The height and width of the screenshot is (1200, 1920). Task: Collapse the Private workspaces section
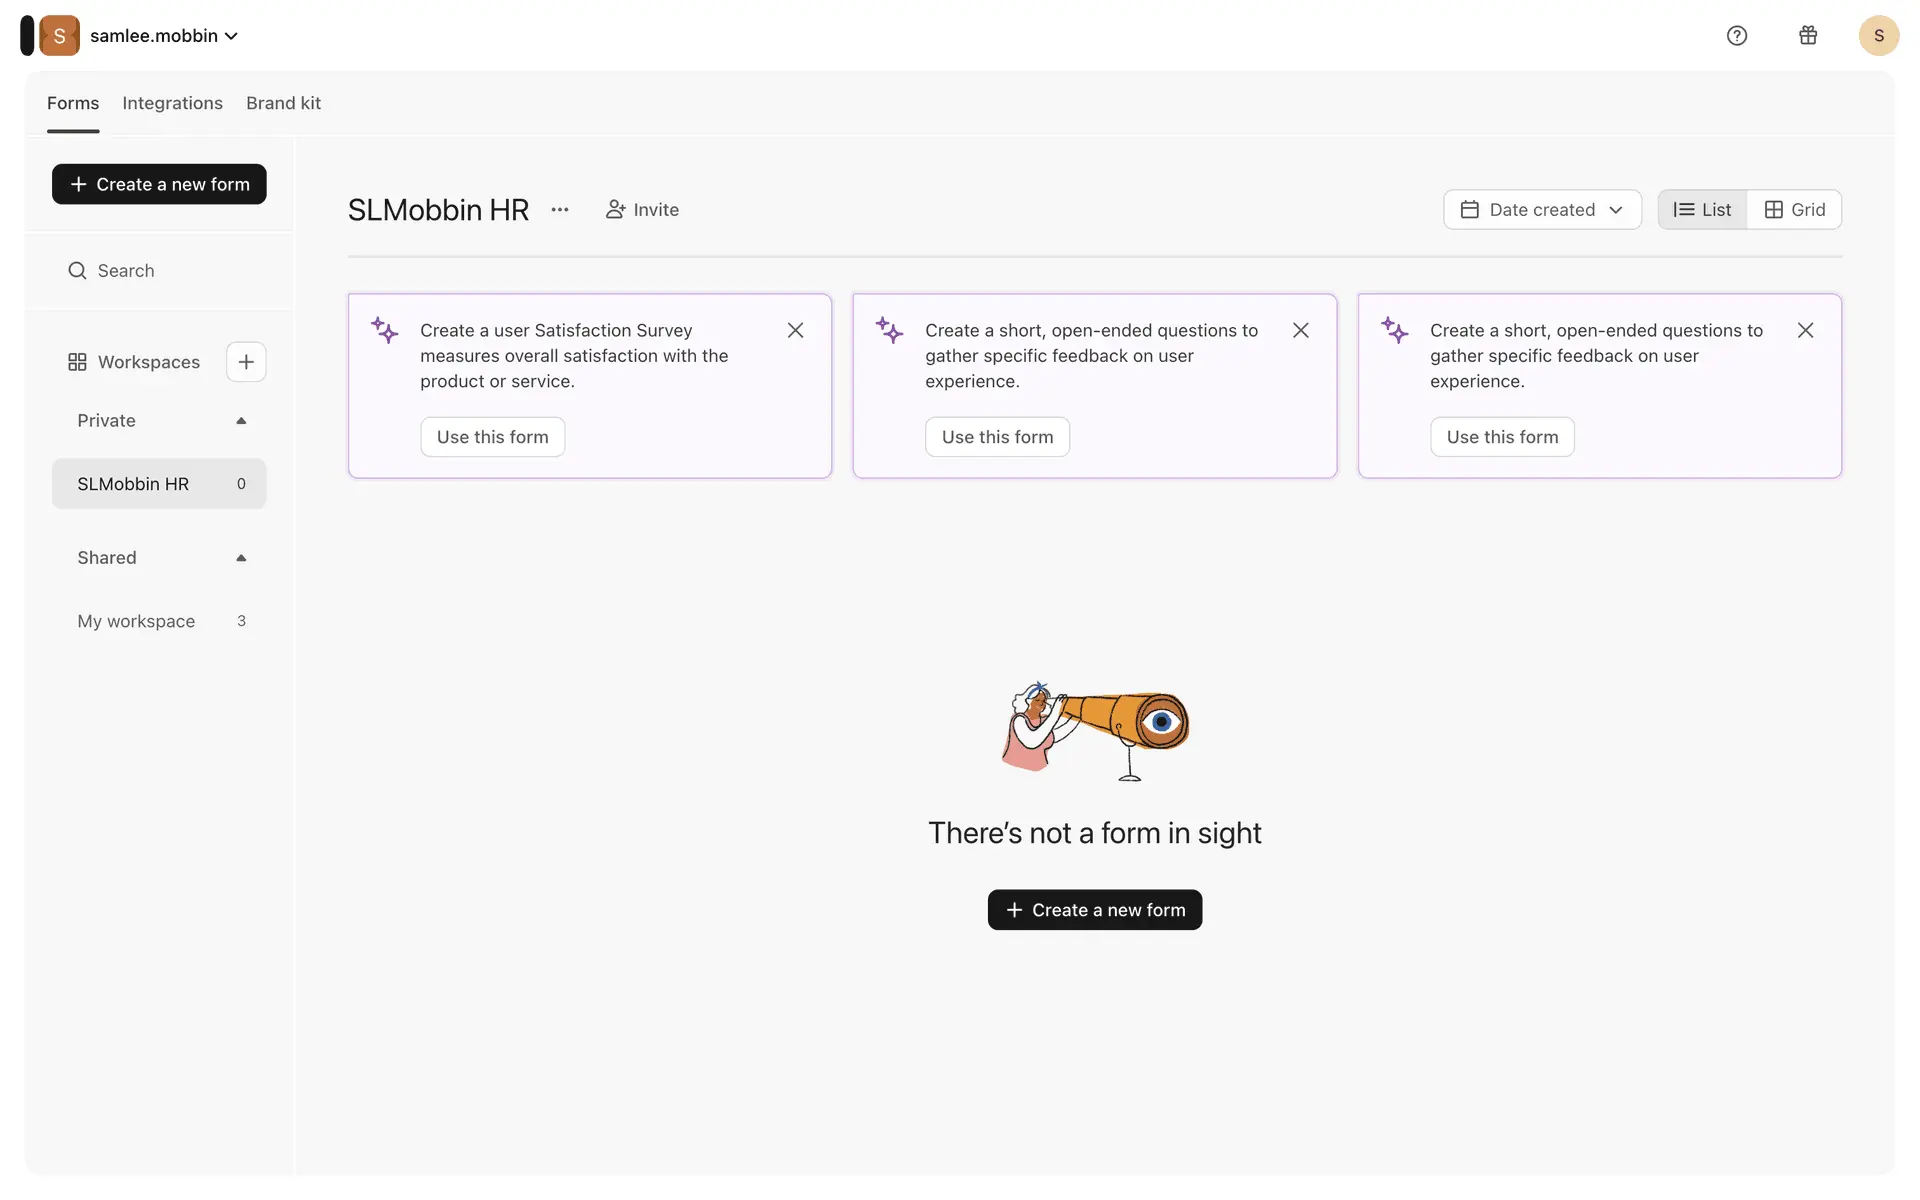(241, 421)
